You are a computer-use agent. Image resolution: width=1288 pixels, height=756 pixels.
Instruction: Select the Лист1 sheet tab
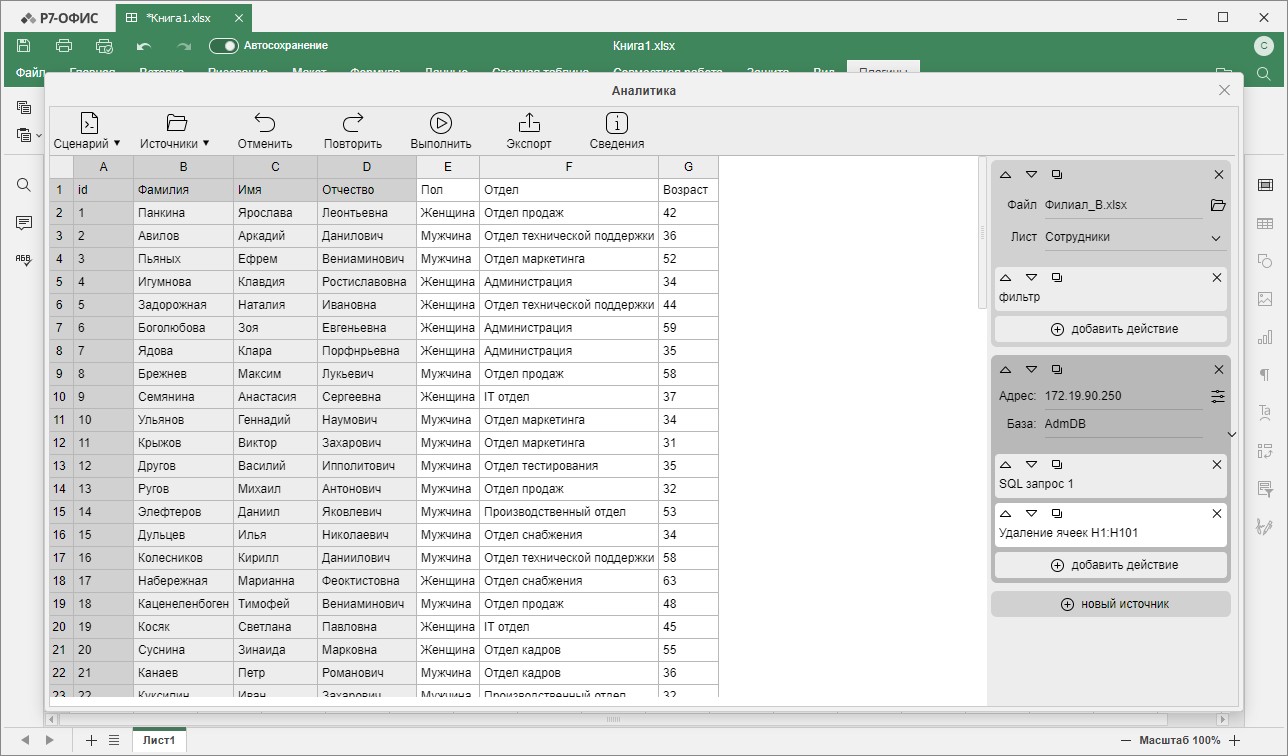159,740
